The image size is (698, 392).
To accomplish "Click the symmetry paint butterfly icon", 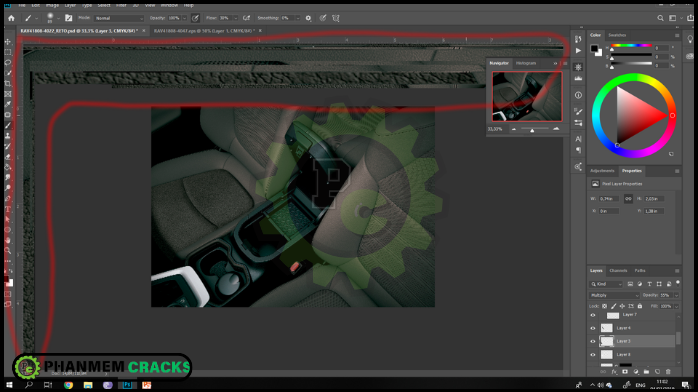I will click(336, 18).
